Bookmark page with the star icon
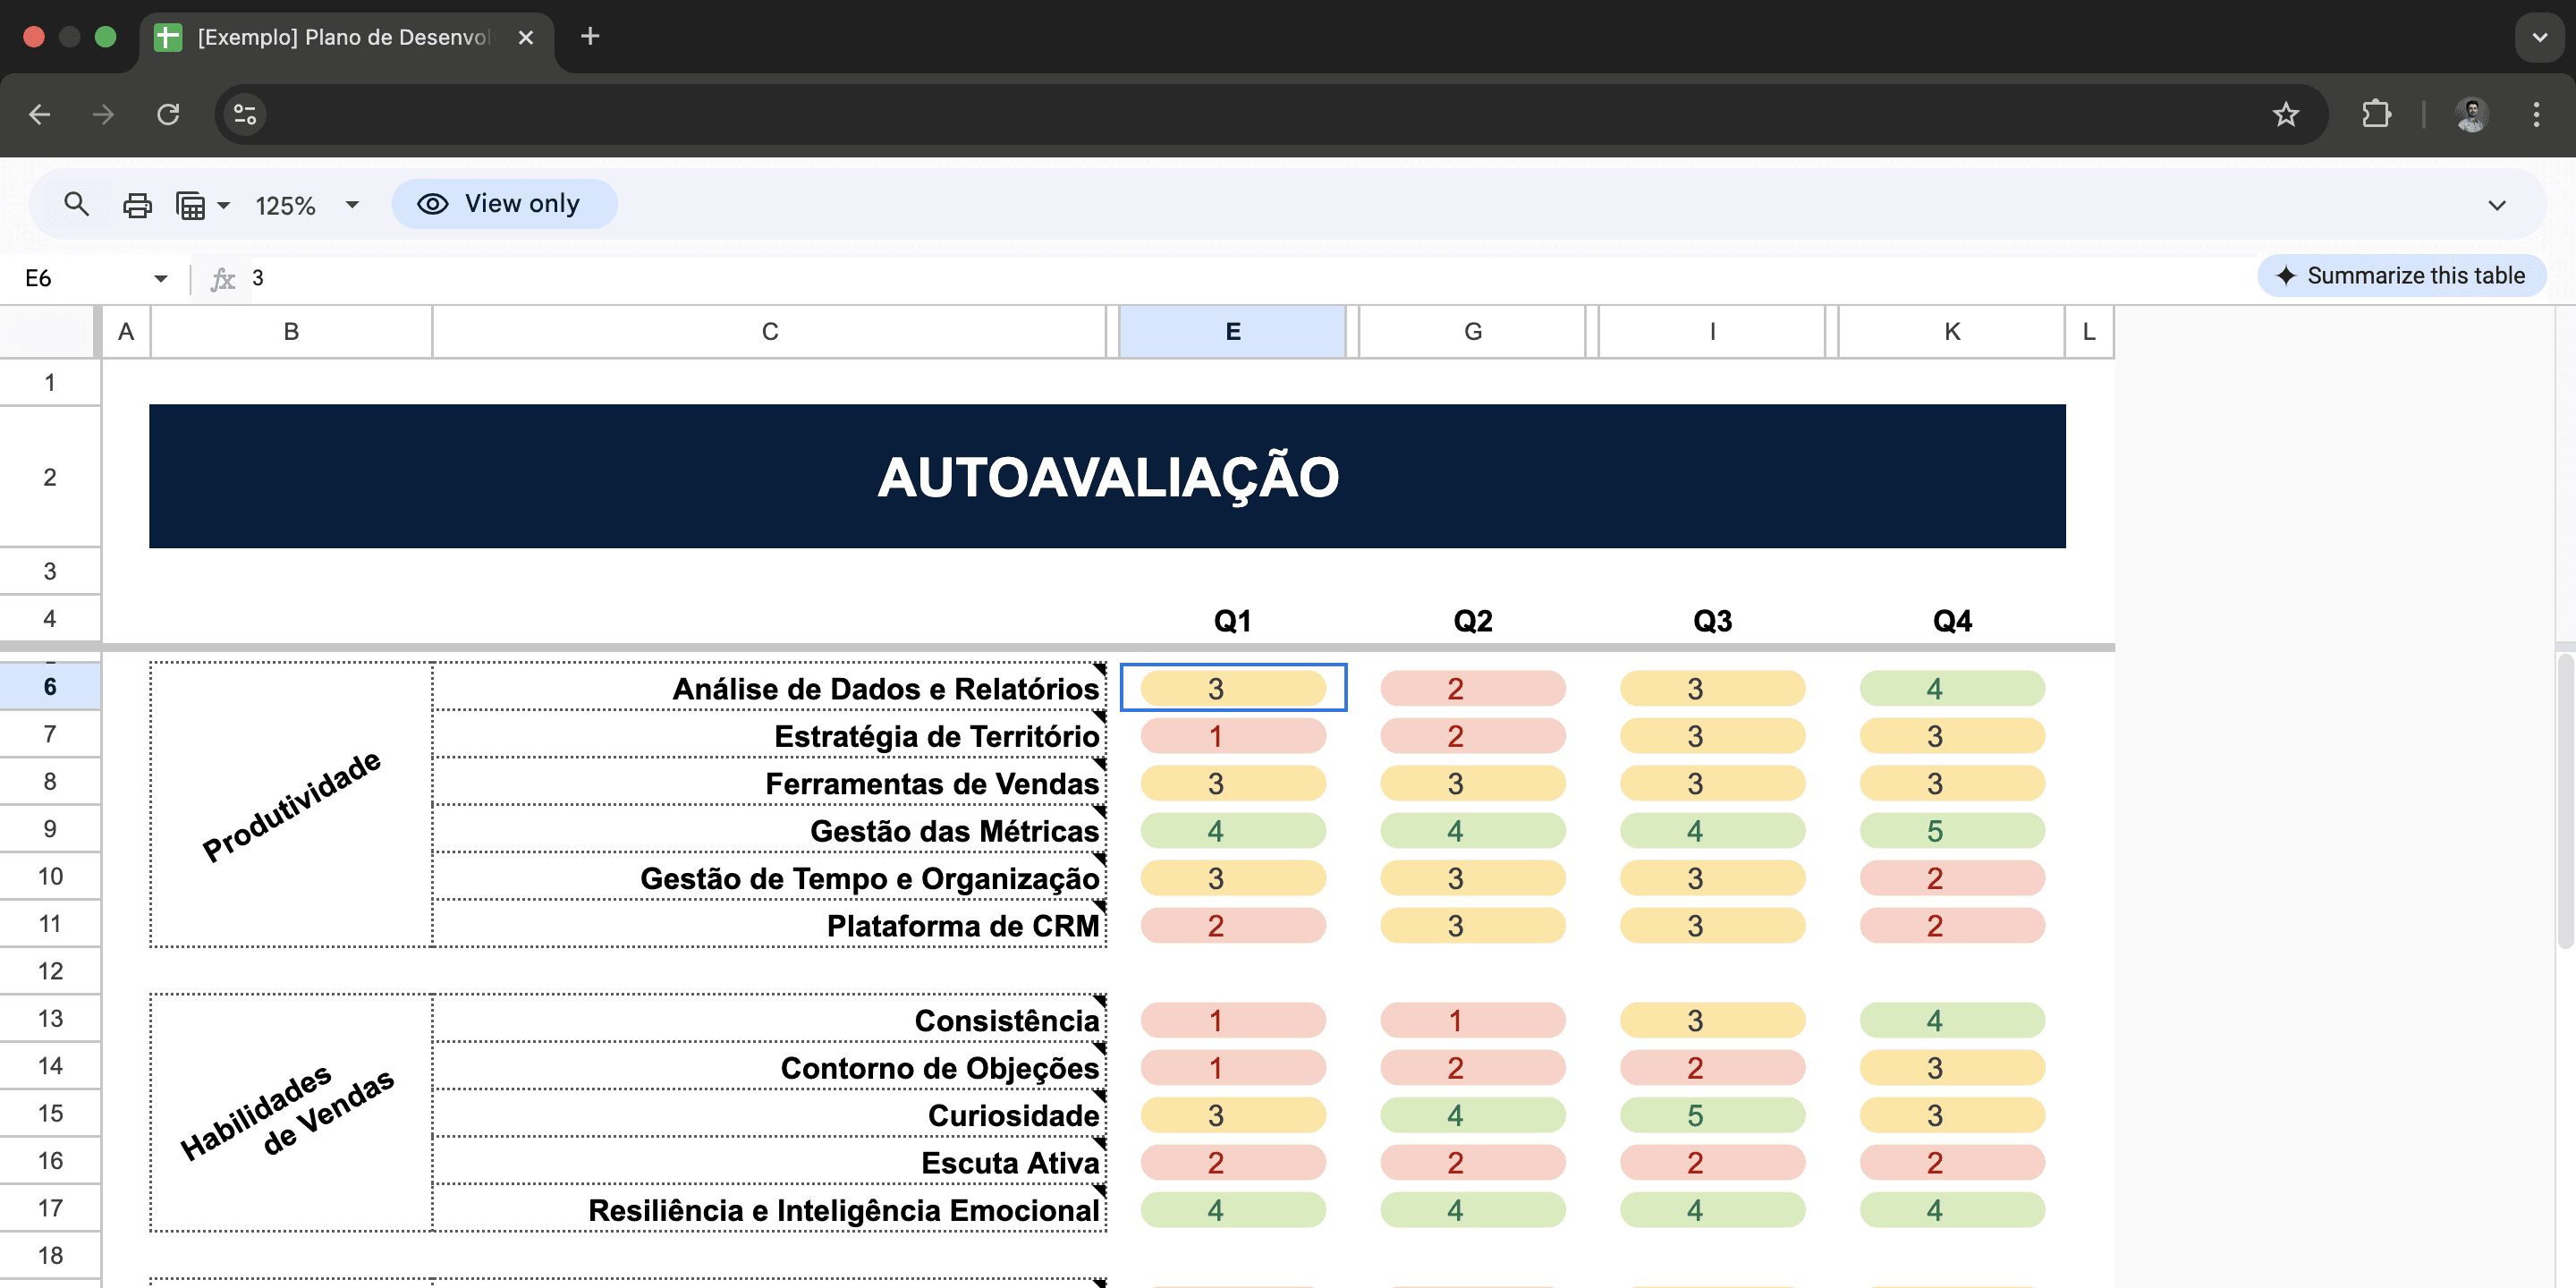This screenshot has width=2576, height=1288. click(2285, 114)
